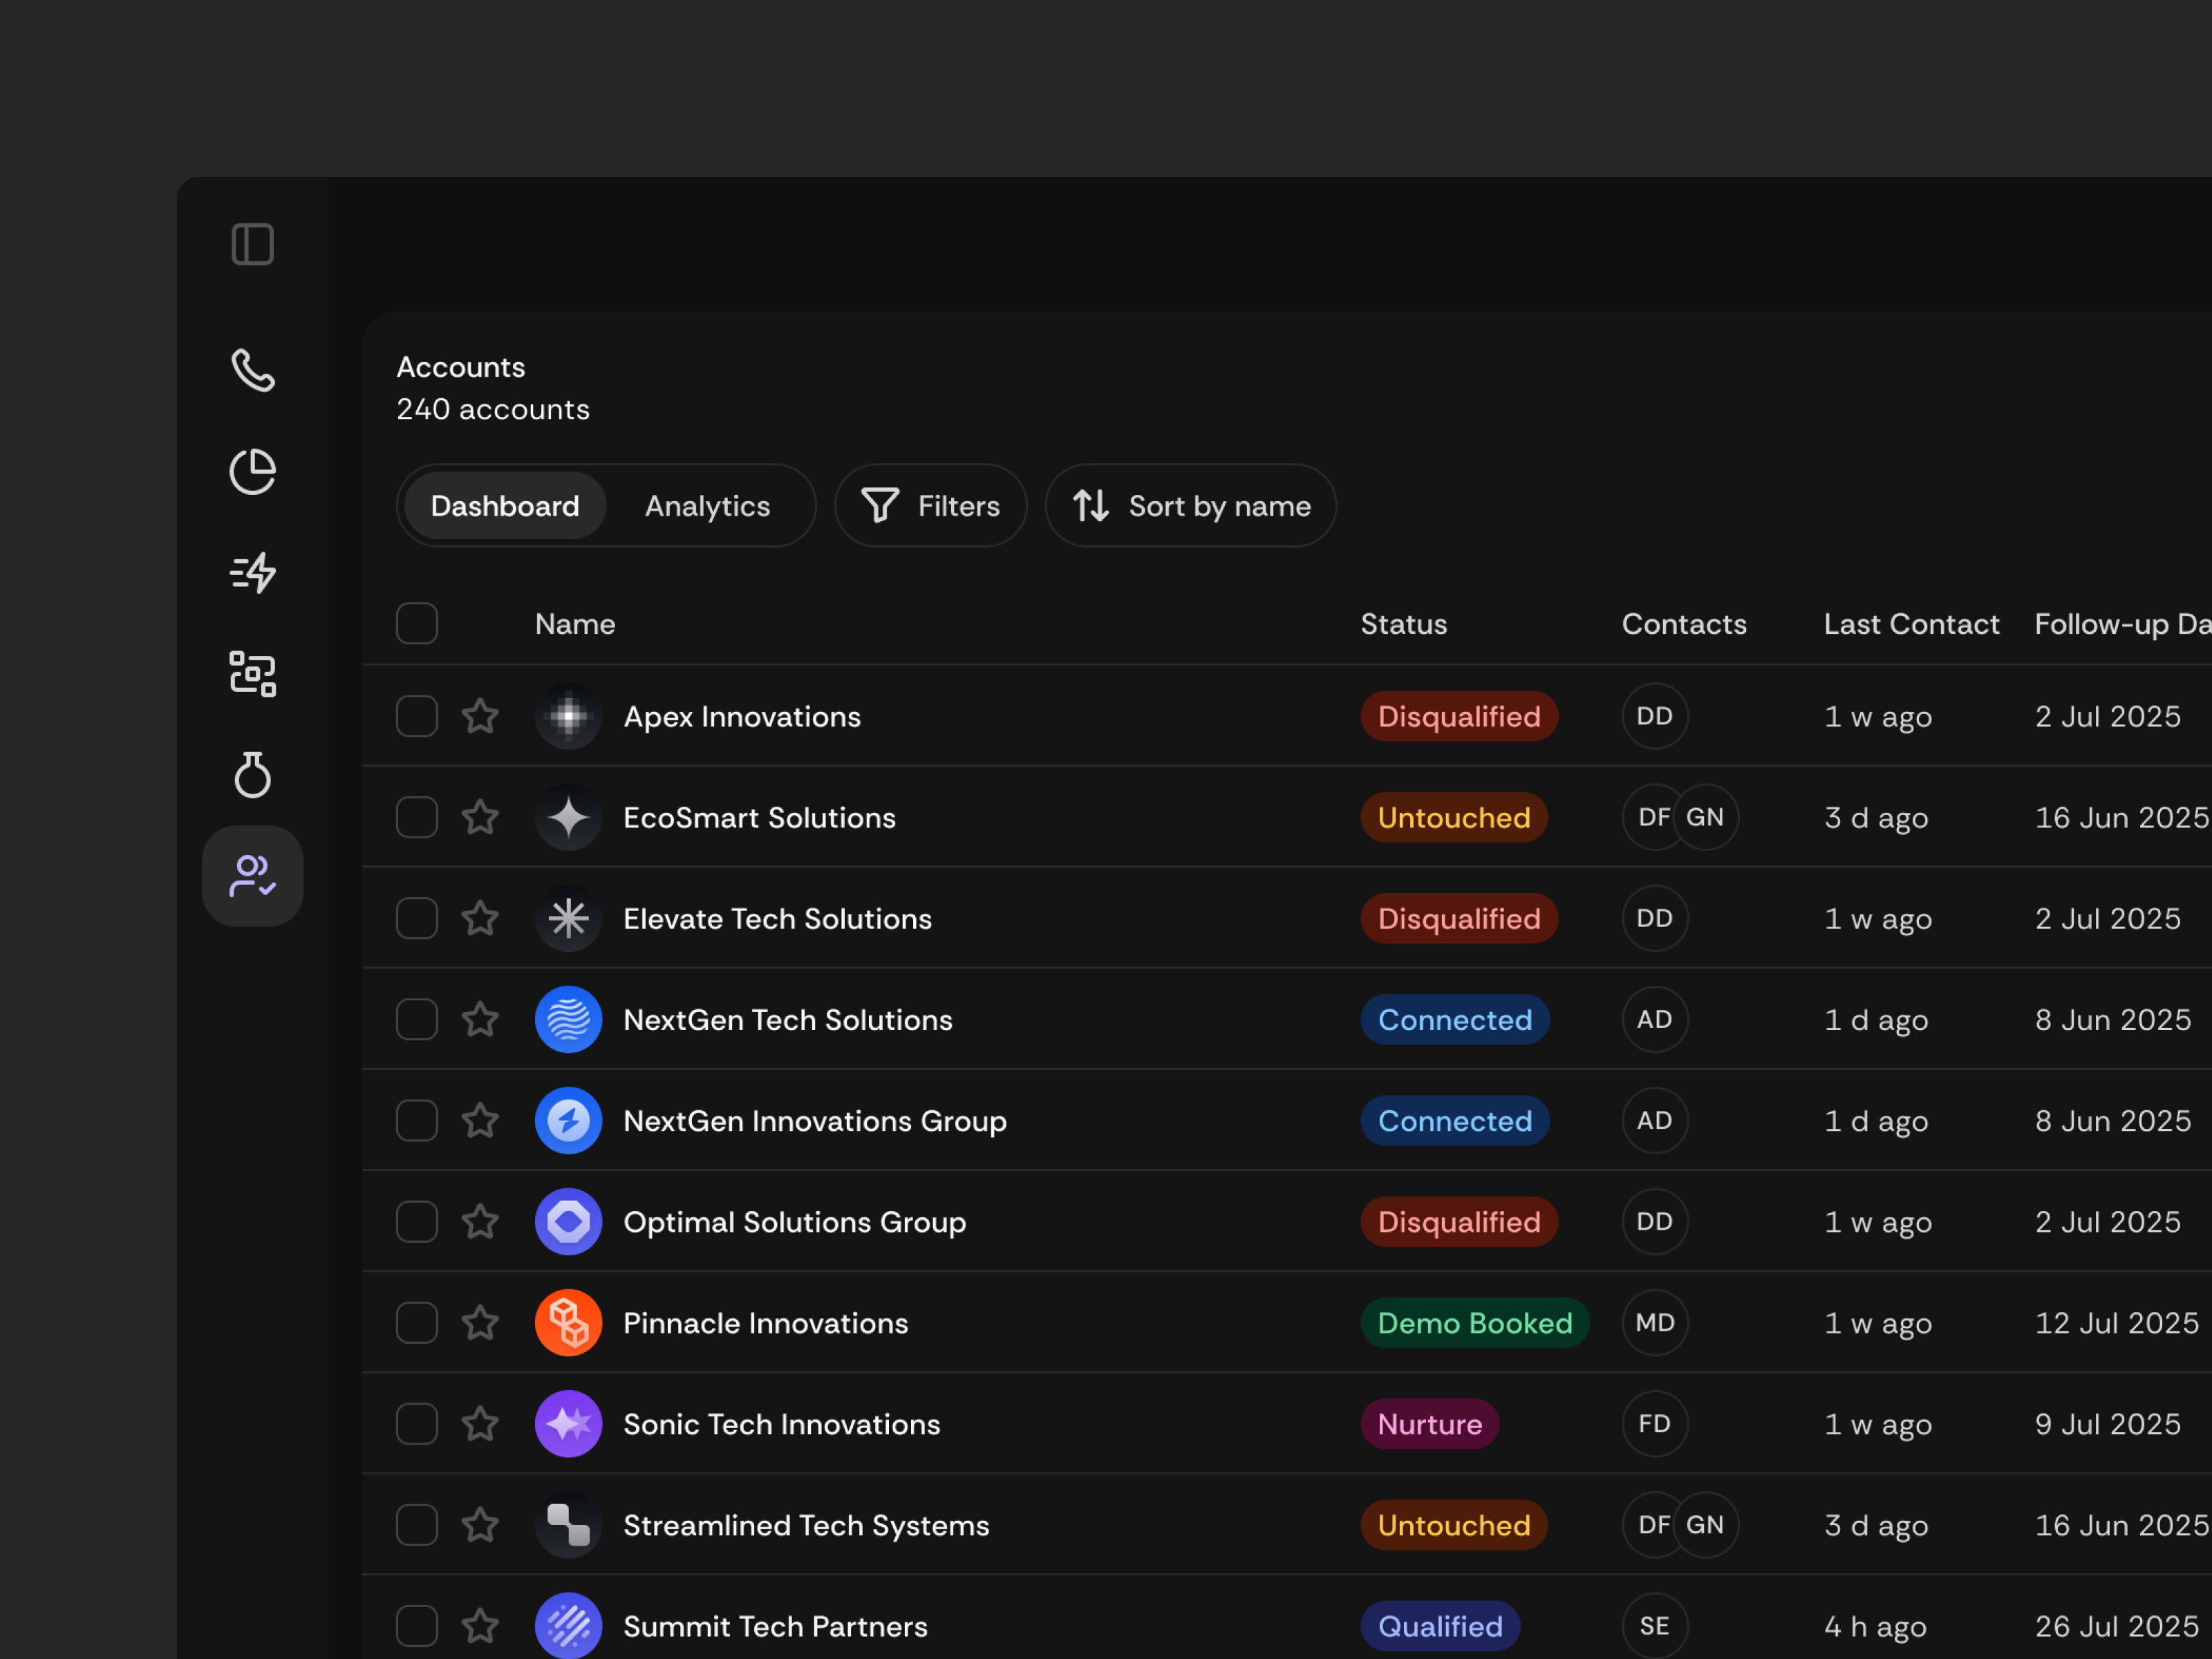Check the NextGen Tech Solutions row checkbox
Viewport: 2212px width, 1659px height.
417,1019
